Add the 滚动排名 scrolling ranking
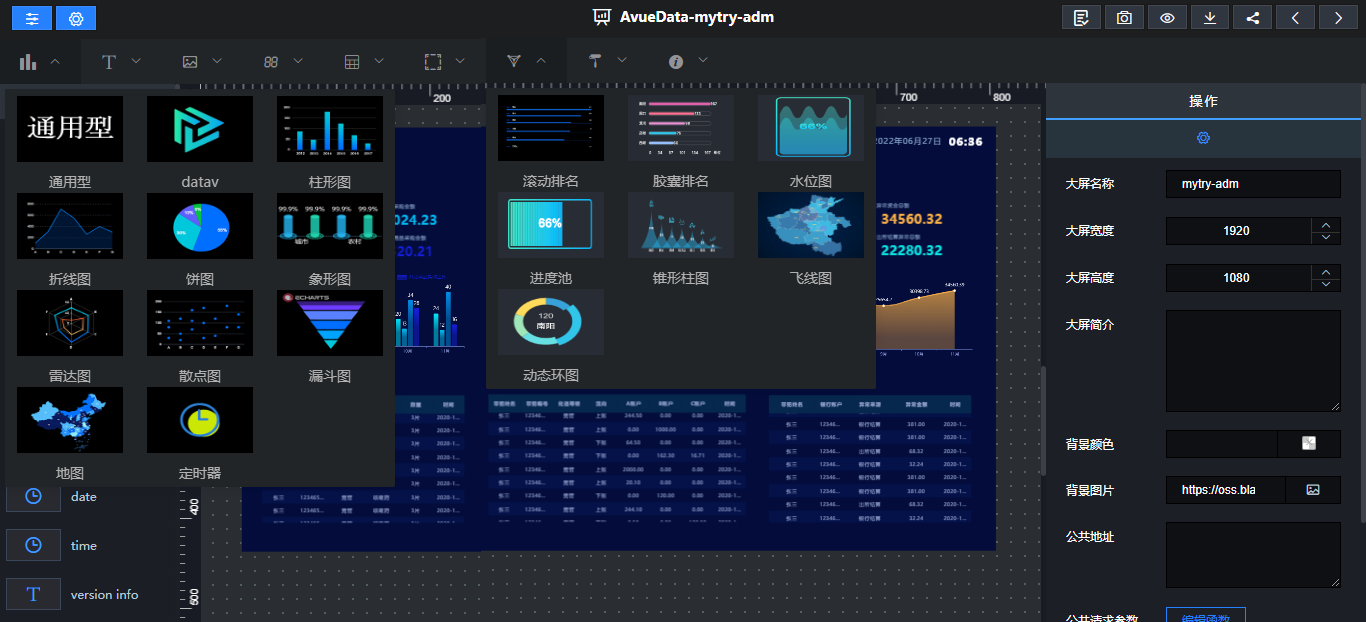 pos(551,128)
